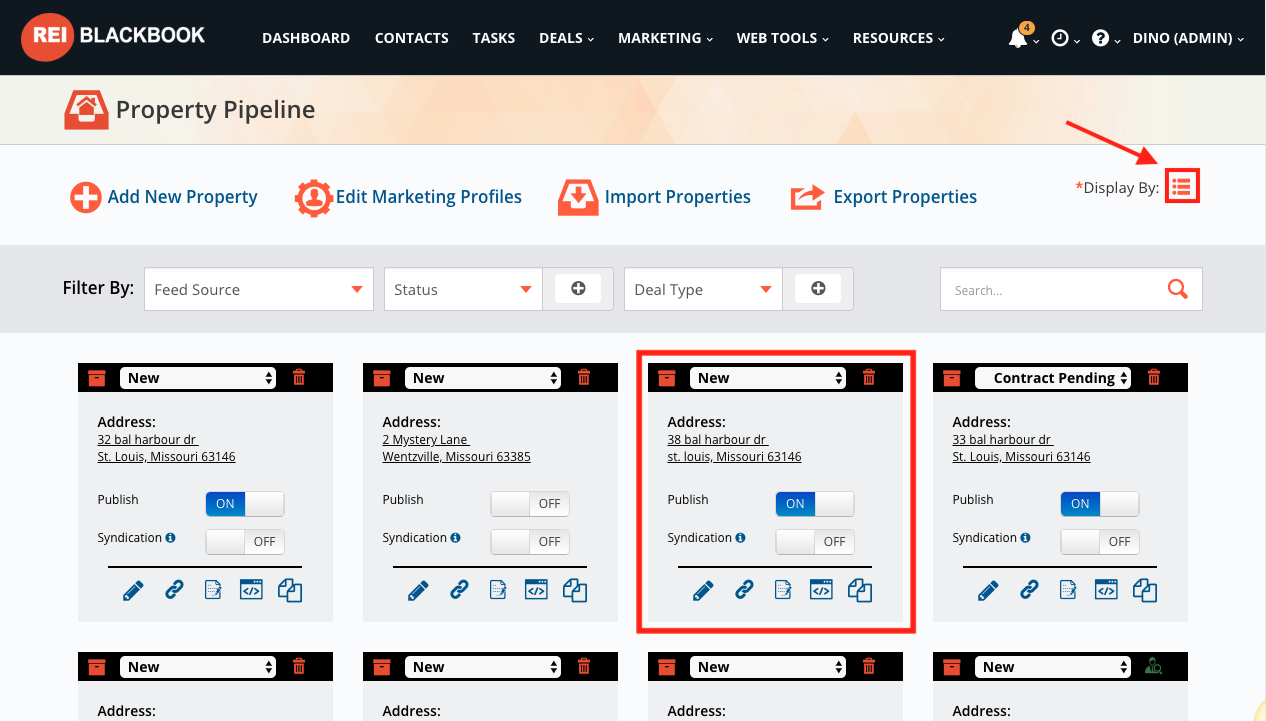Open the 32 bal harbour dr address link
The width and height of the screenshot is (1266, 721).
[166, 448]
